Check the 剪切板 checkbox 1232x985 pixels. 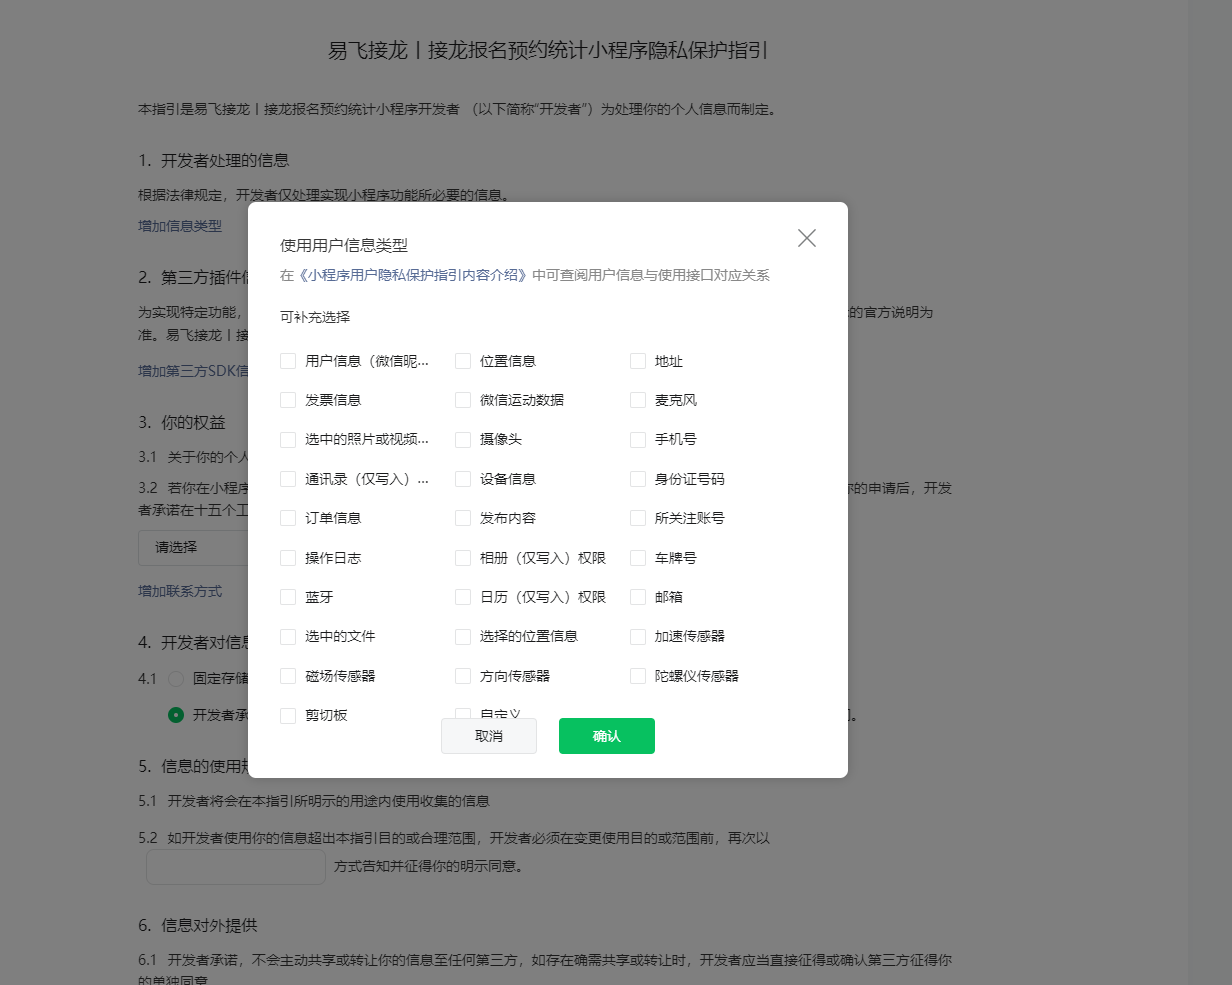click(288, 715)
